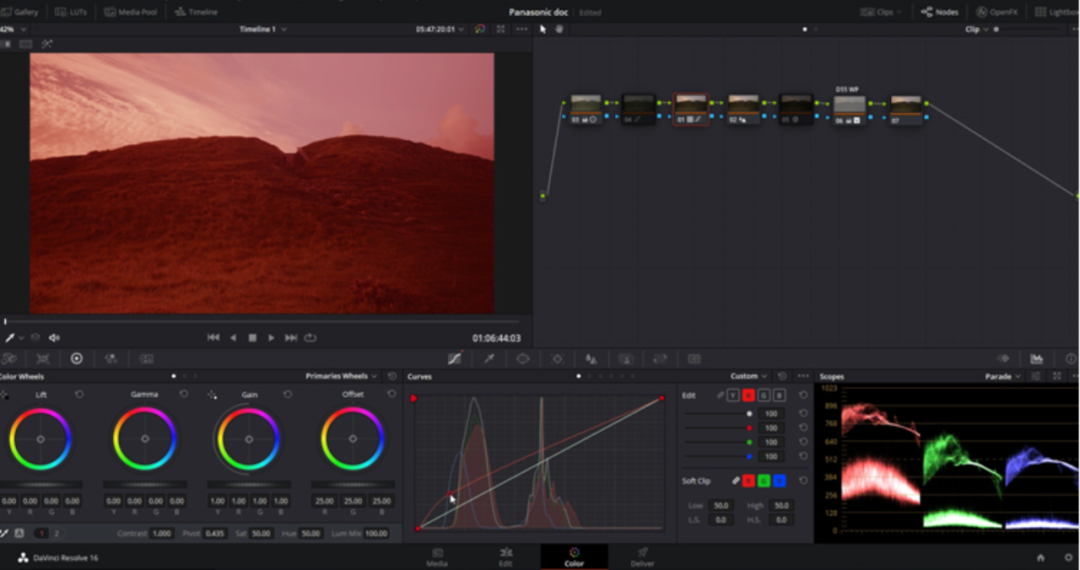The image size is (1080, 570).
Task: Open the Tracker palette icon
Action: 557,358
